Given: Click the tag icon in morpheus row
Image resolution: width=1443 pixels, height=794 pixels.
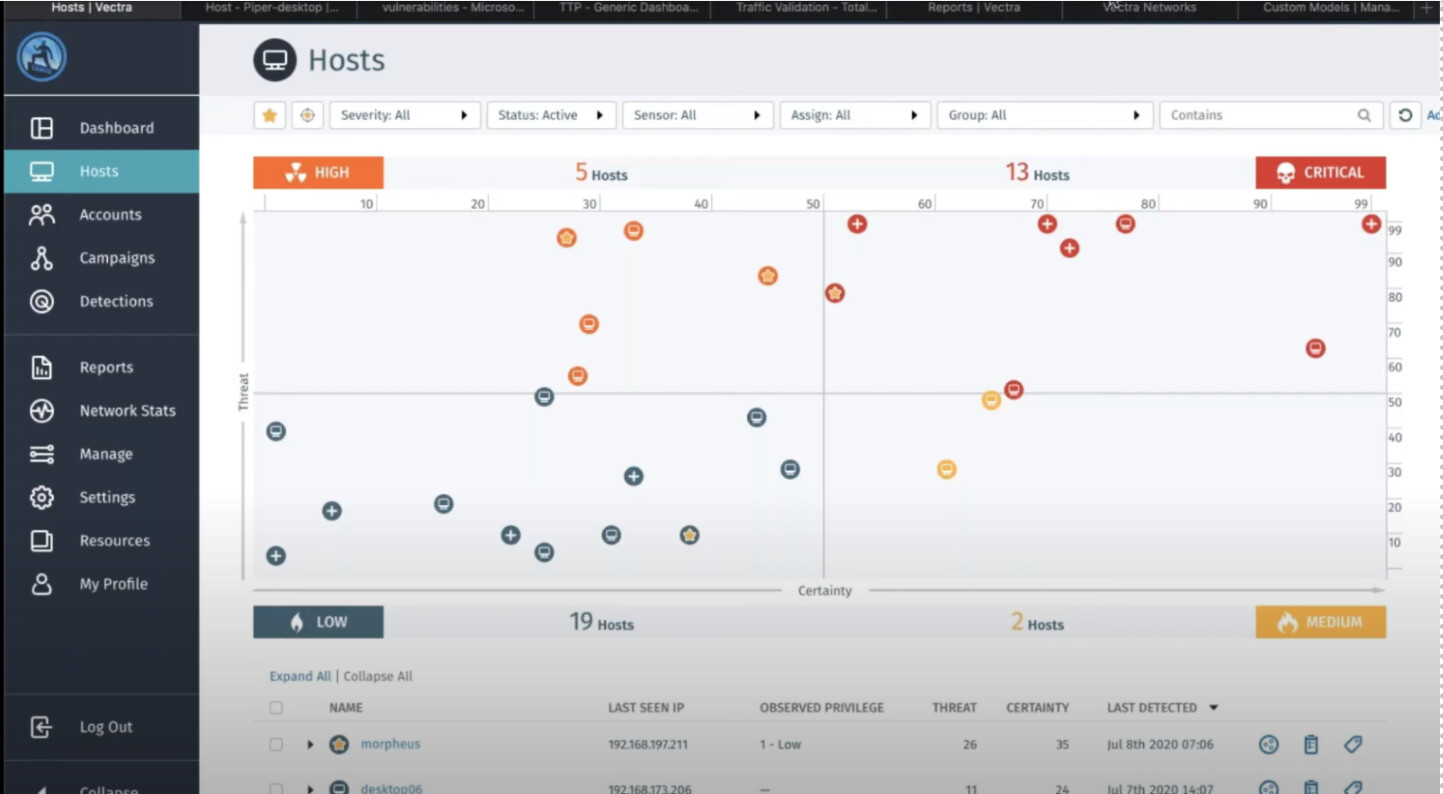Looking at the screenshot, I should coord(1353,744).
